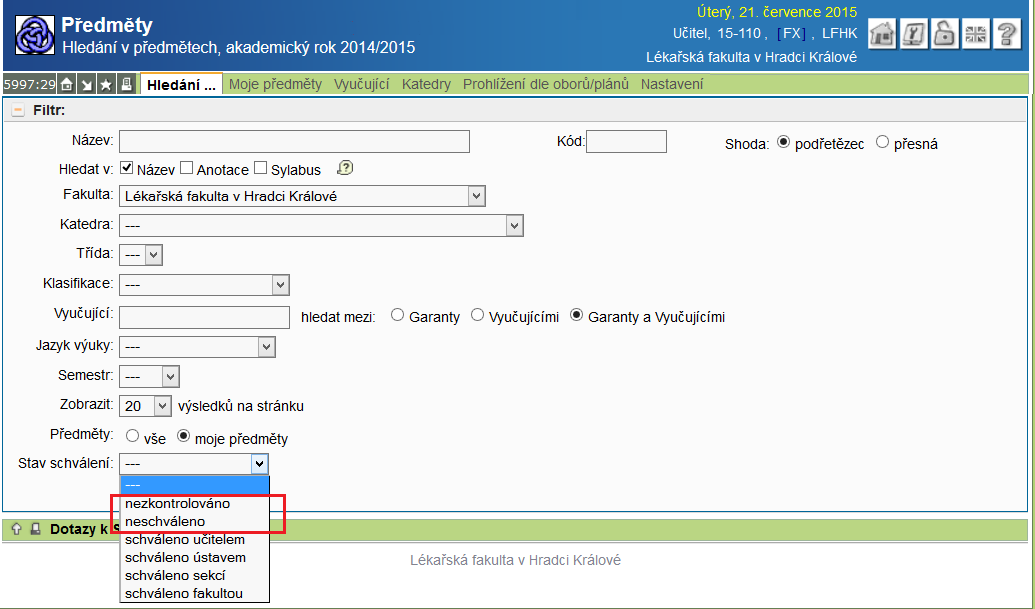Click the home icon in the top-right header

(882, 34)
